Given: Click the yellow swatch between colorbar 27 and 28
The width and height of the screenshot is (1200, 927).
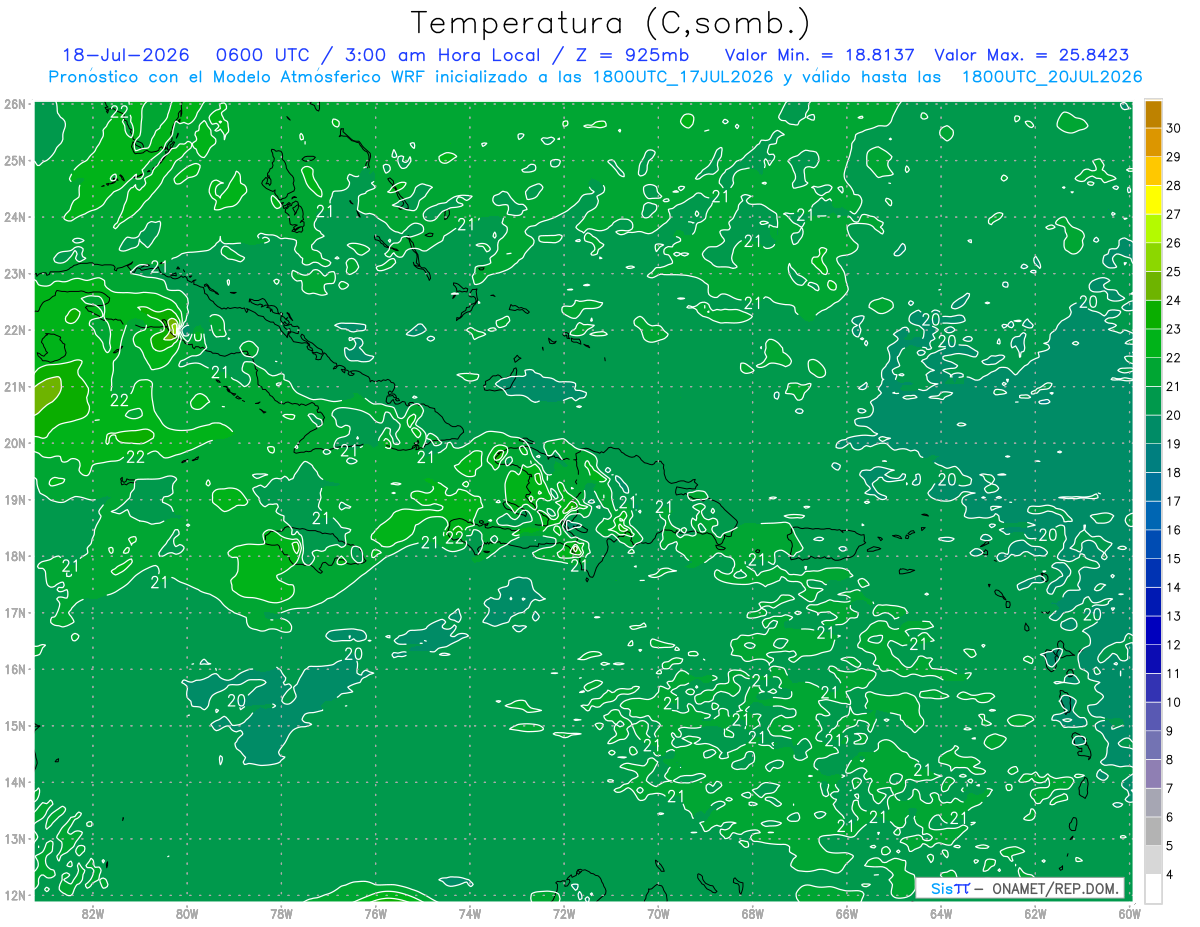Looking at the screenshot, I should (1153, 200).
